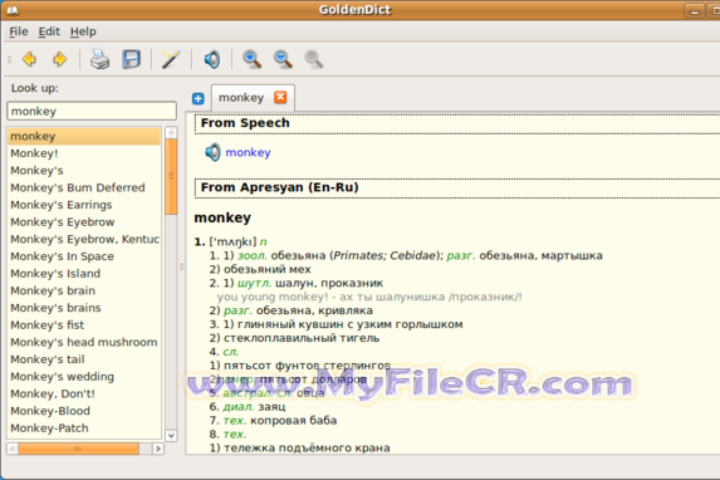
Task: Select "Monkey's Island" entry
Action: [84, 273]
